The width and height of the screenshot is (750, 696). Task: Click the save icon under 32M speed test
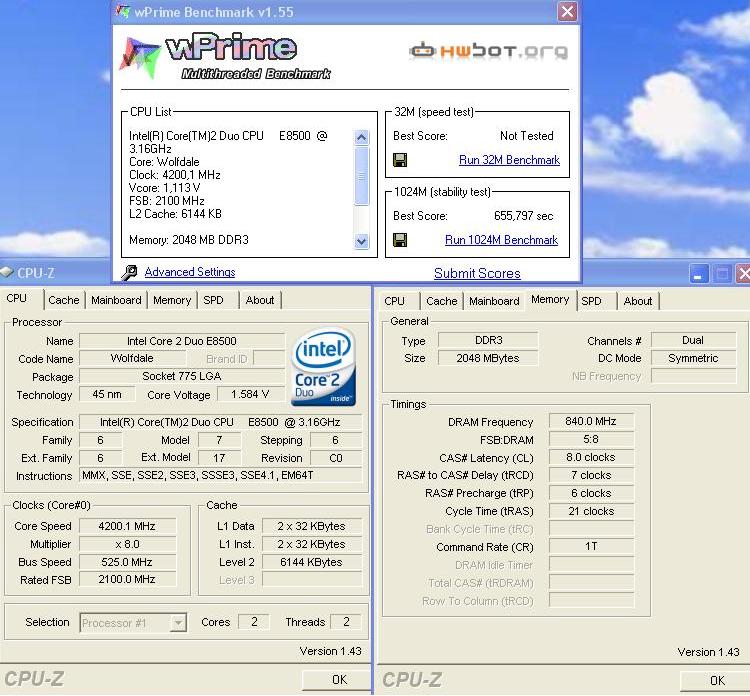tap(400, 160)
